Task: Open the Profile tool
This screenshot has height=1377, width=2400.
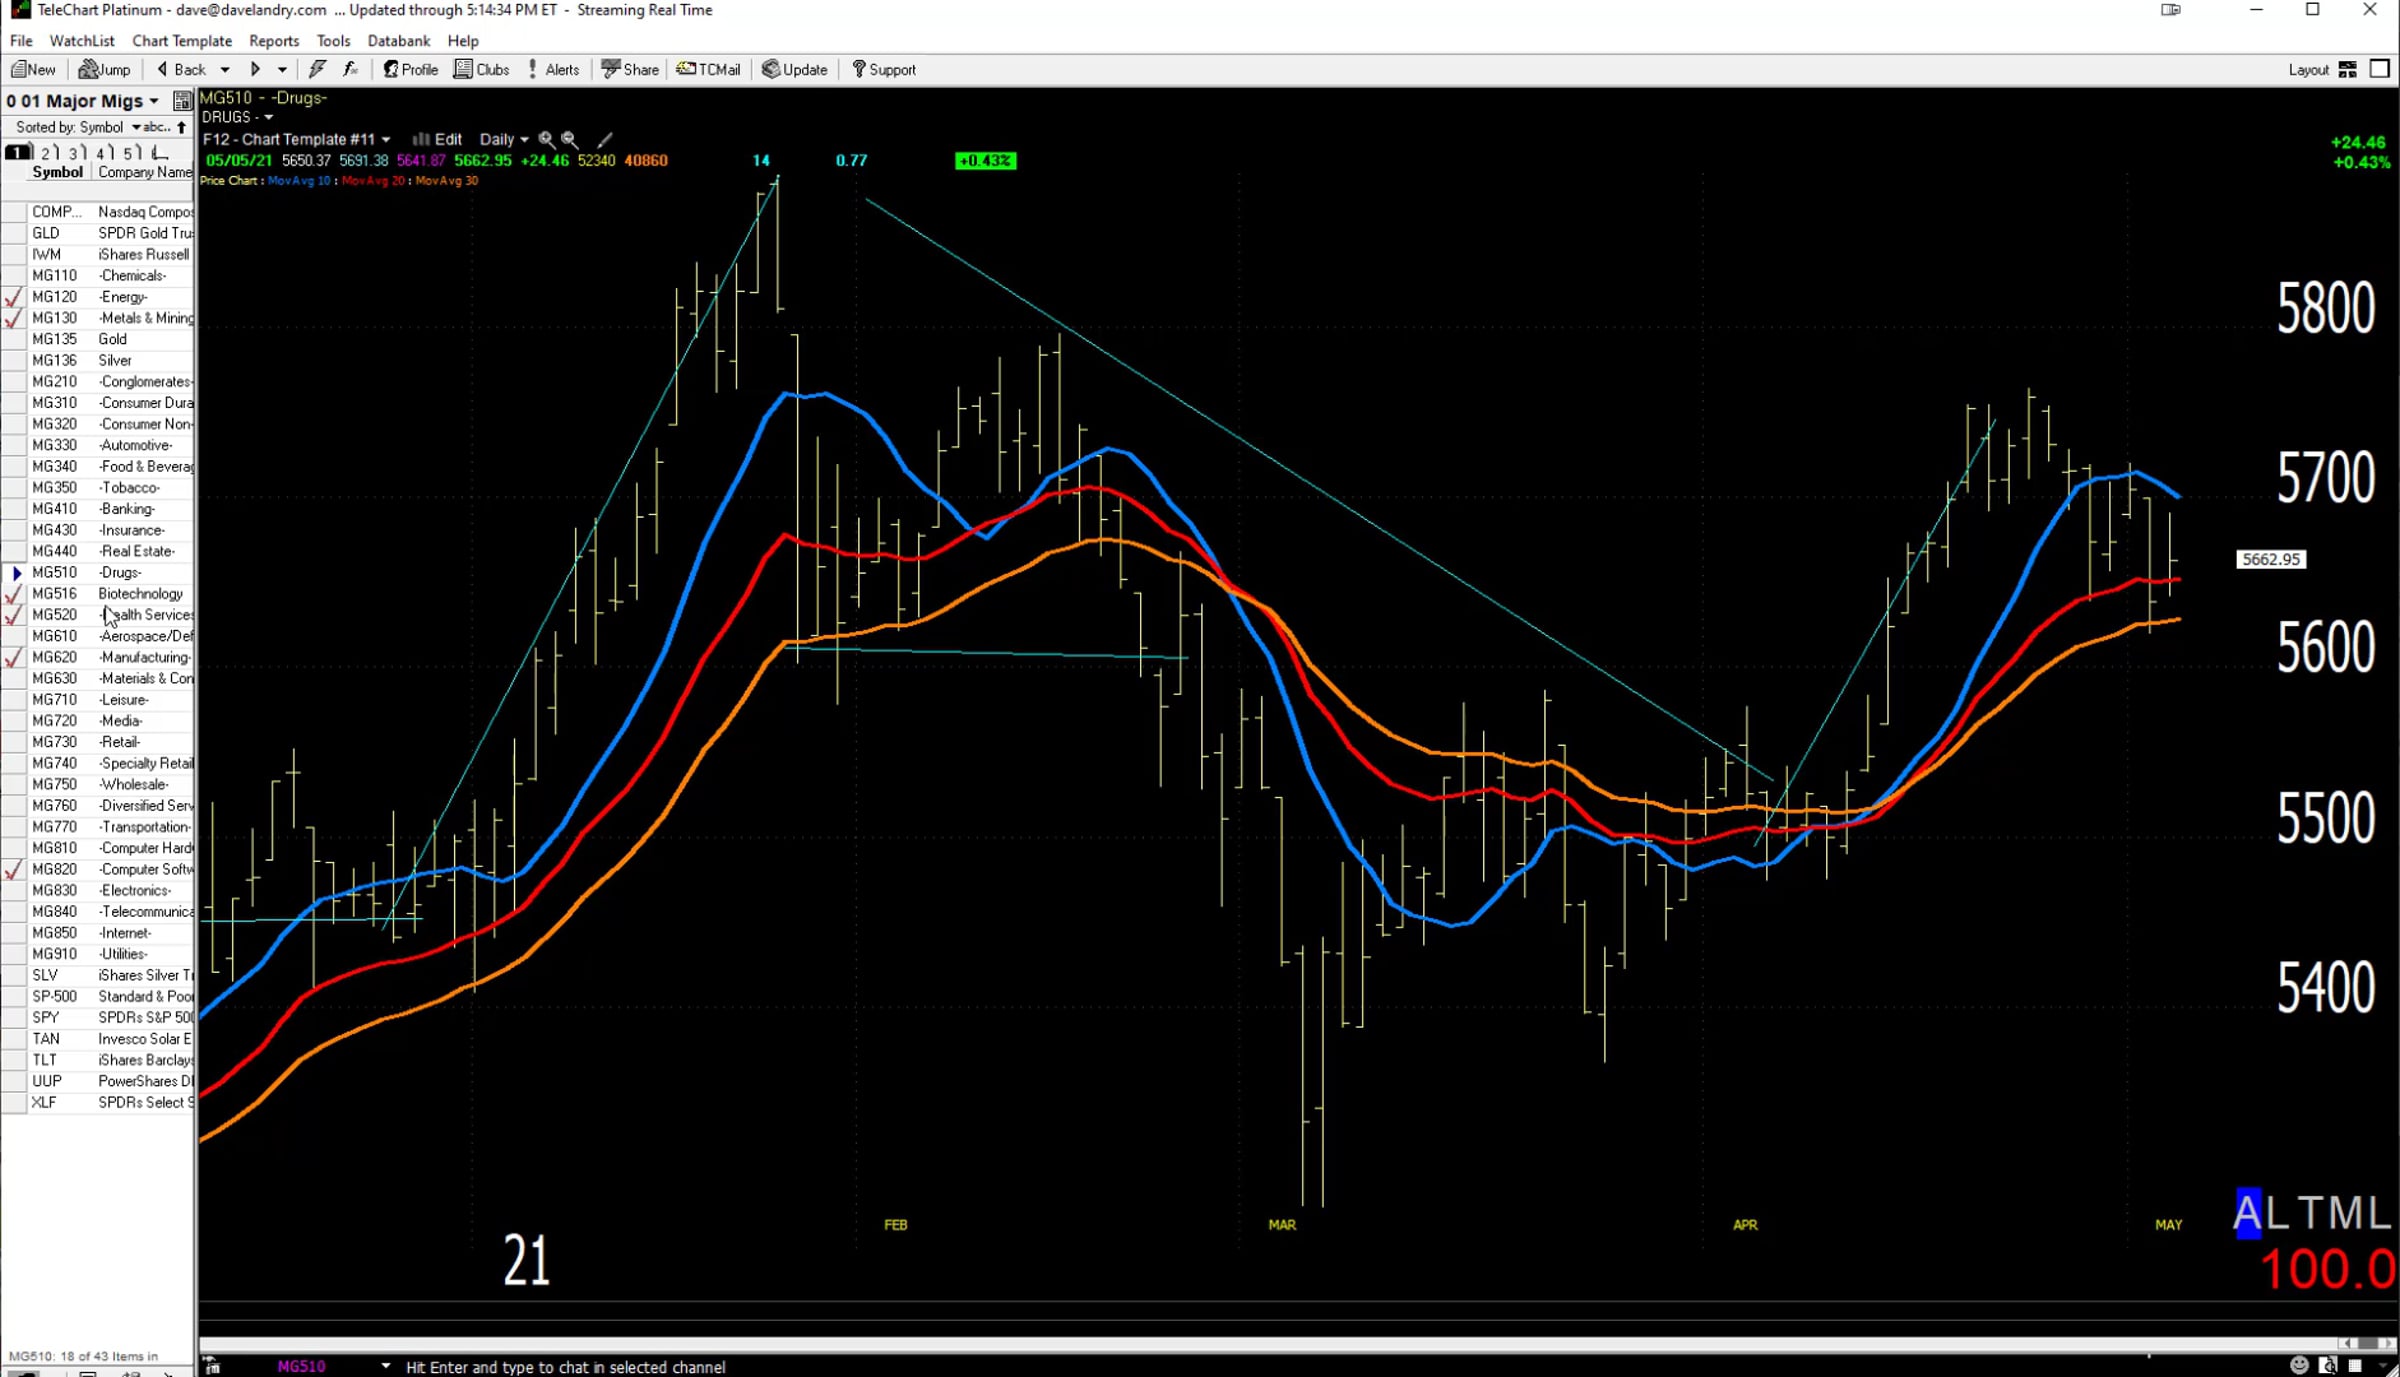Action: (x=411, y=69)
